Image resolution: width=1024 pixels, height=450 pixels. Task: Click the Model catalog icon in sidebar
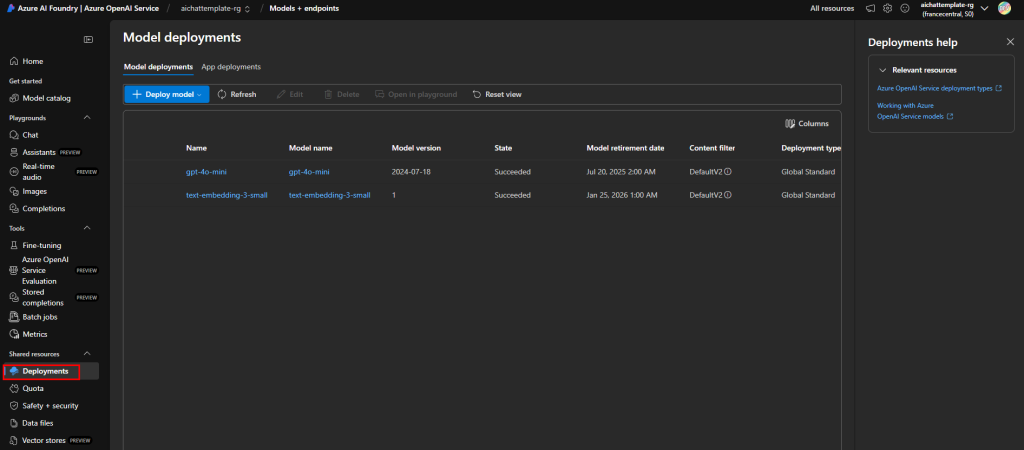tap(14, 99)
